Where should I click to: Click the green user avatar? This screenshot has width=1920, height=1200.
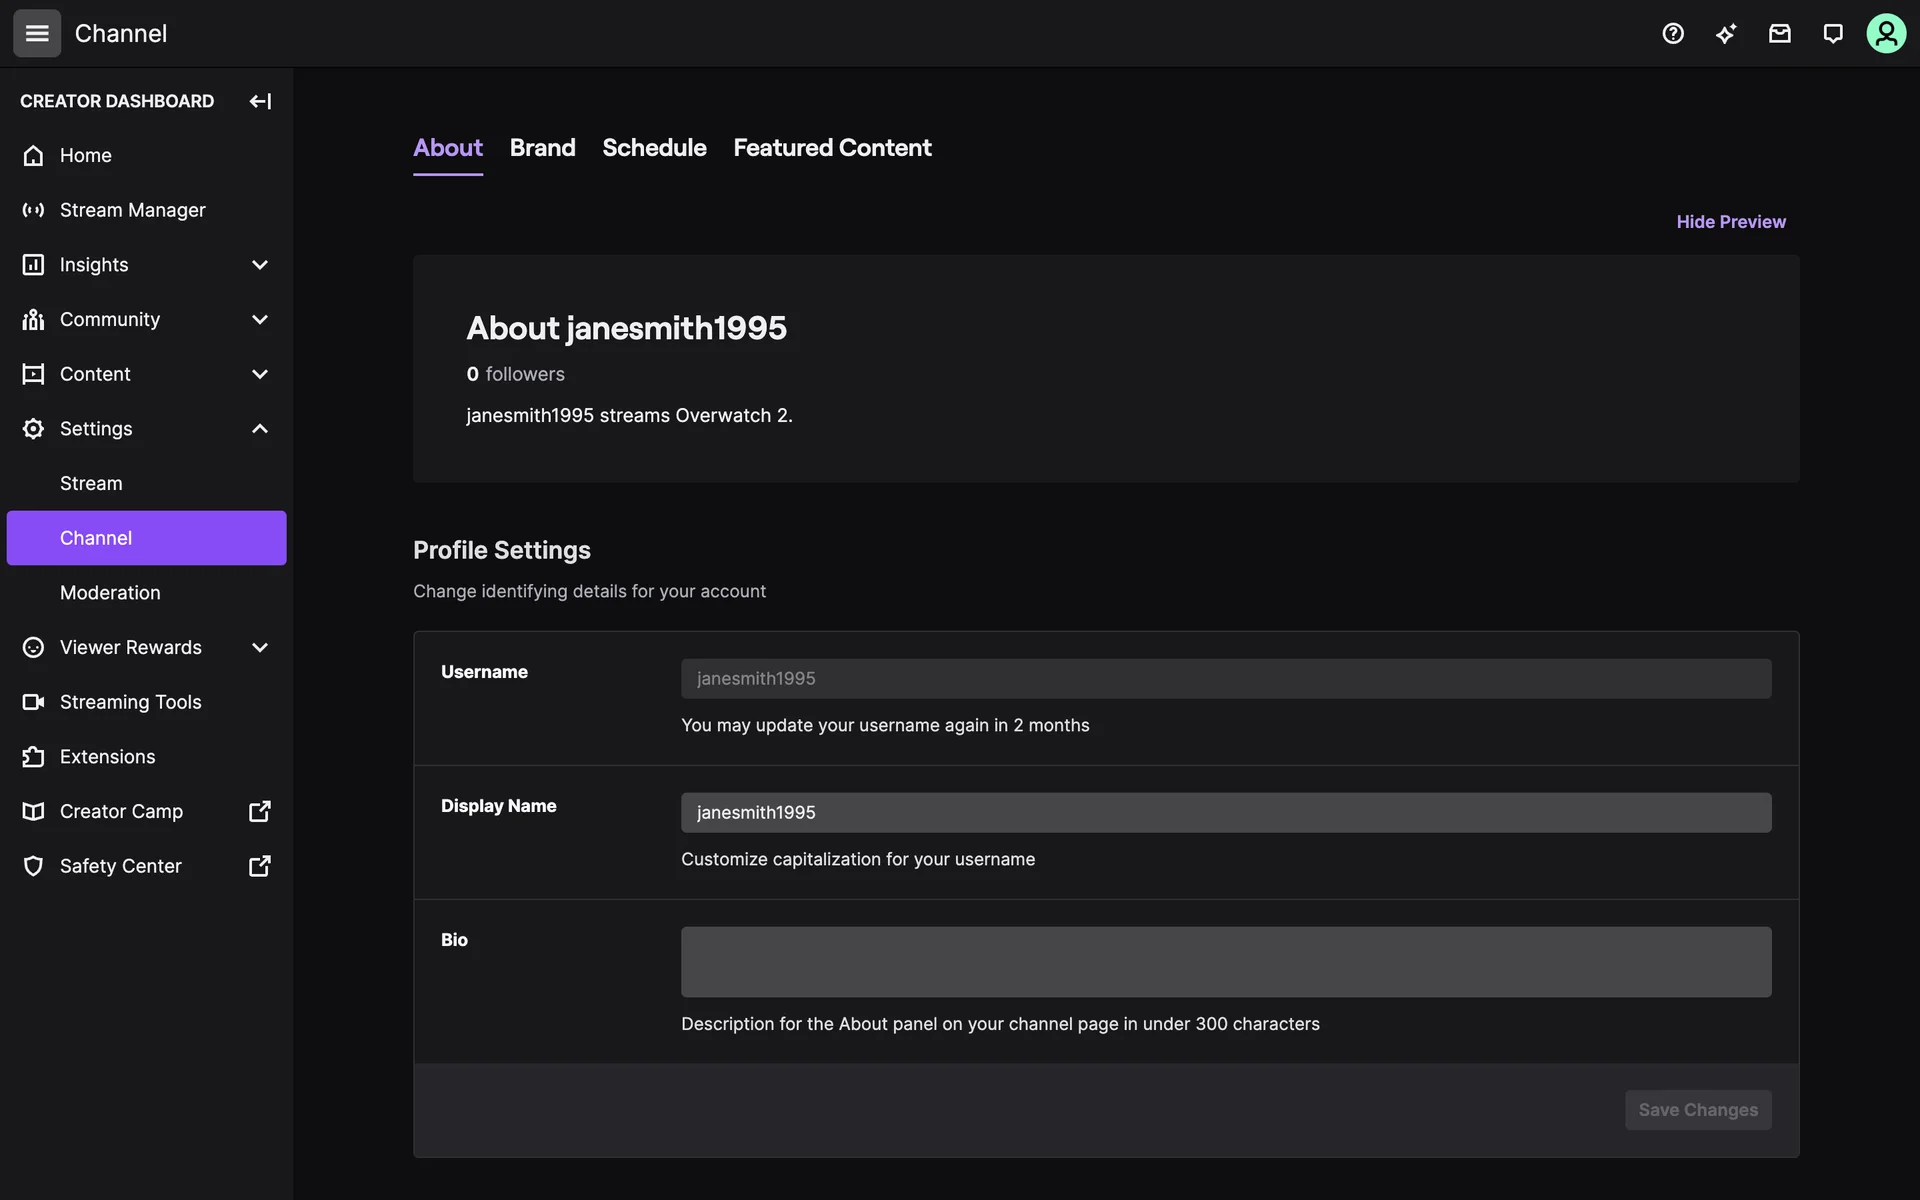pyautogui.click(x=1885, y=34)
